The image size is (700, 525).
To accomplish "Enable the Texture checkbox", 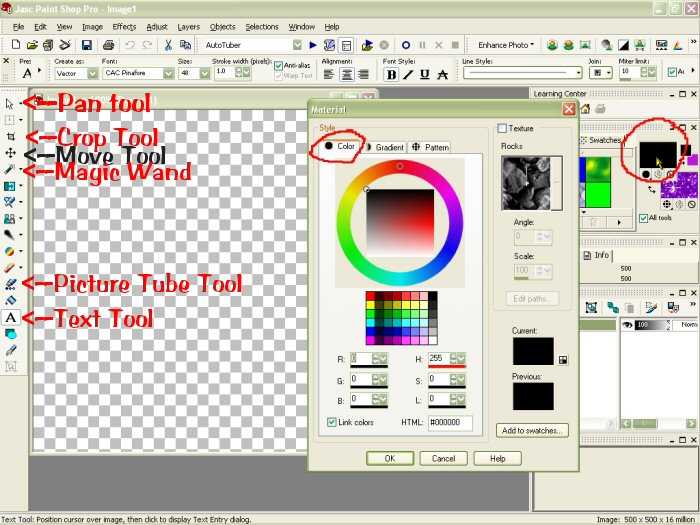I will coord(502,129).
